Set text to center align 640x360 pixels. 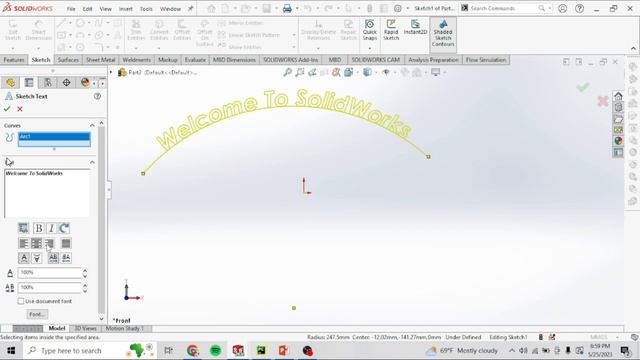pyautogui.click(x=36, y=244)
